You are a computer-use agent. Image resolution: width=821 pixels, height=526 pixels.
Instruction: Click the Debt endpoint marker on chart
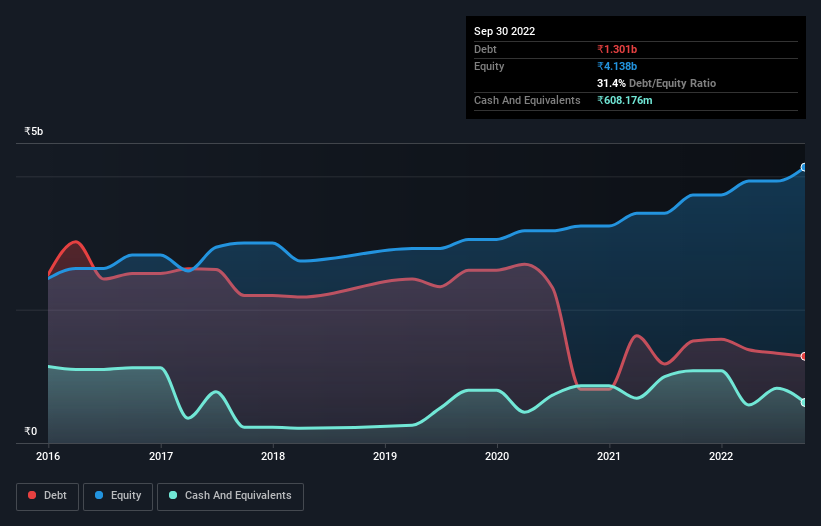[x=804, y=356]
